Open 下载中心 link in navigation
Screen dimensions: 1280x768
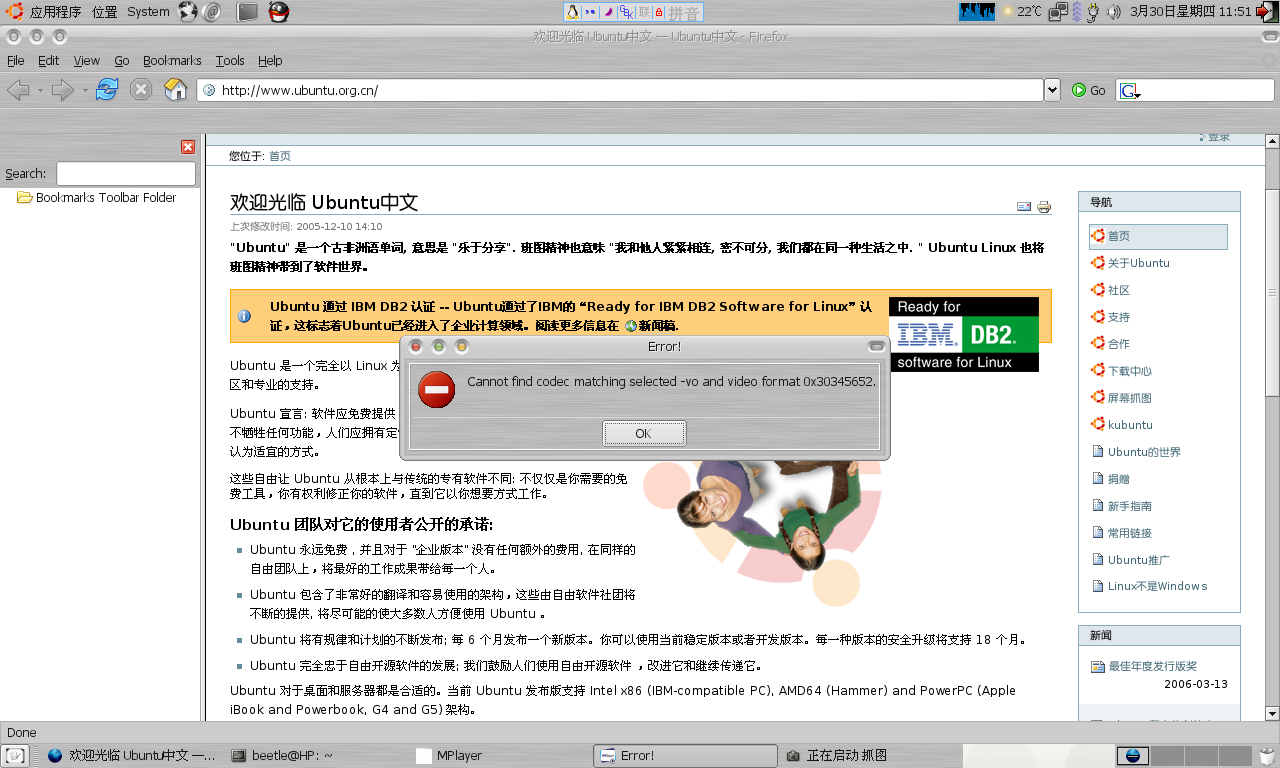1130,371
